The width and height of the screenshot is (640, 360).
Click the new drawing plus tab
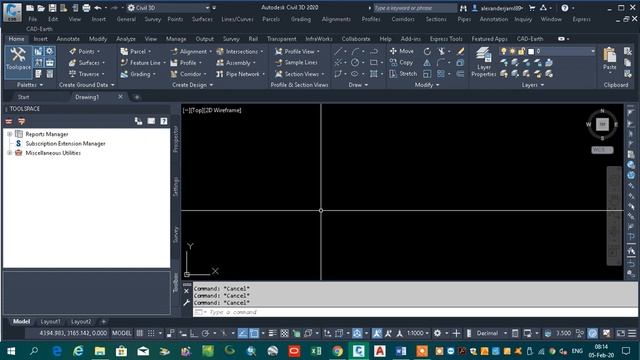[x=137, y=97]
